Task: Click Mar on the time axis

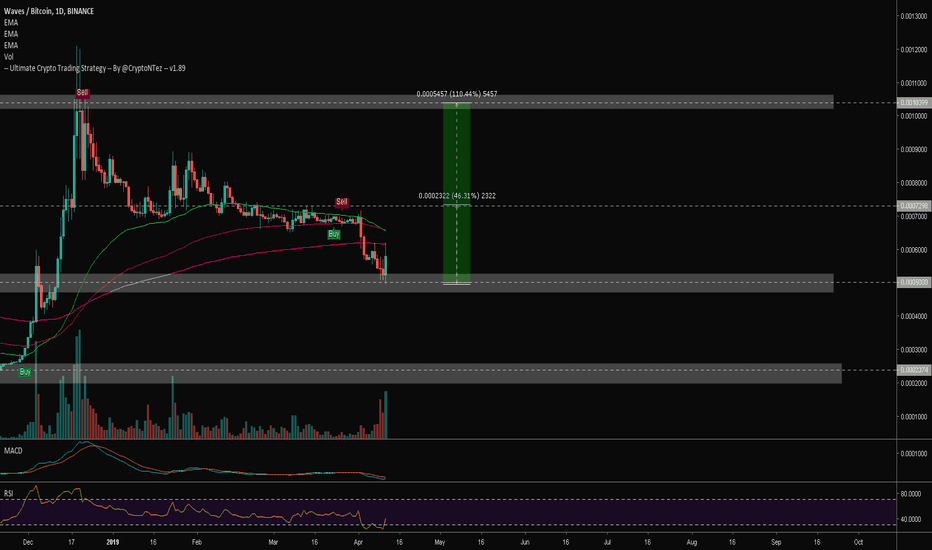Action: [x=273, y=542]
